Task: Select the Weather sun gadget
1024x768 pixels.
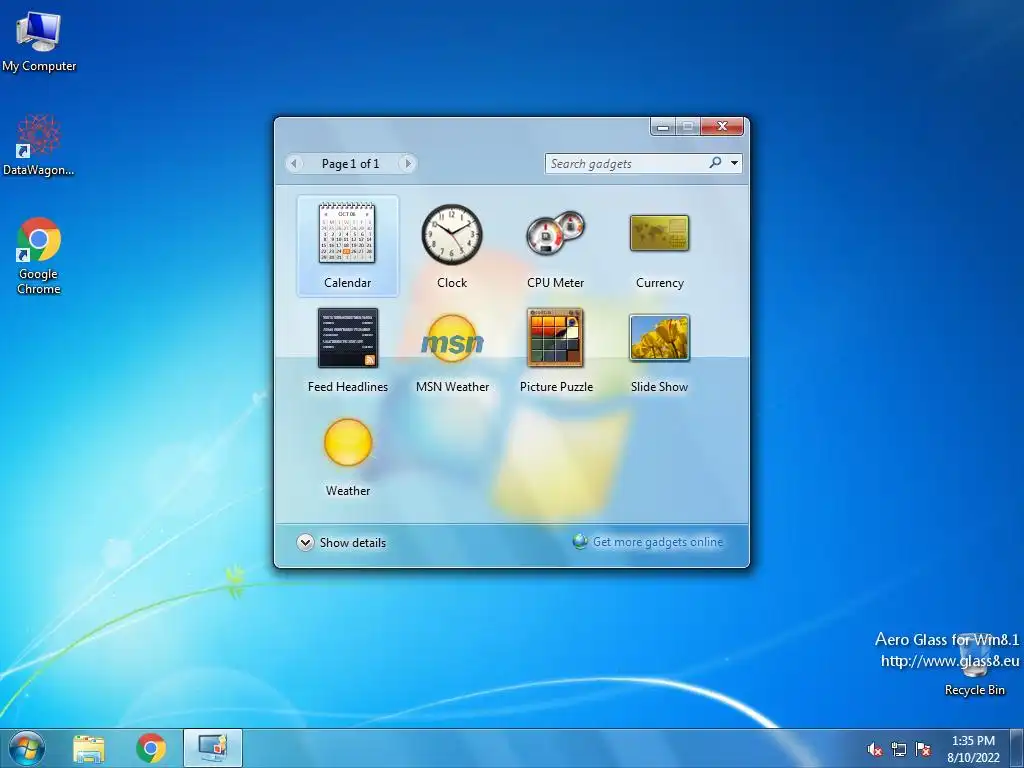Action: (347, 455)
